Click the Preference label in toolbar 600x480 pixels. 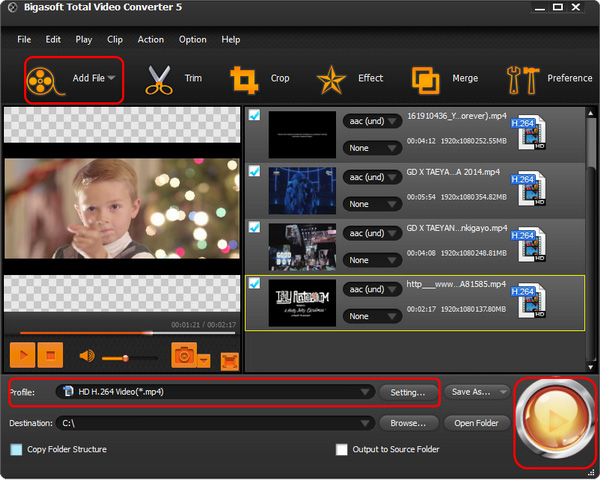(569, 78)
